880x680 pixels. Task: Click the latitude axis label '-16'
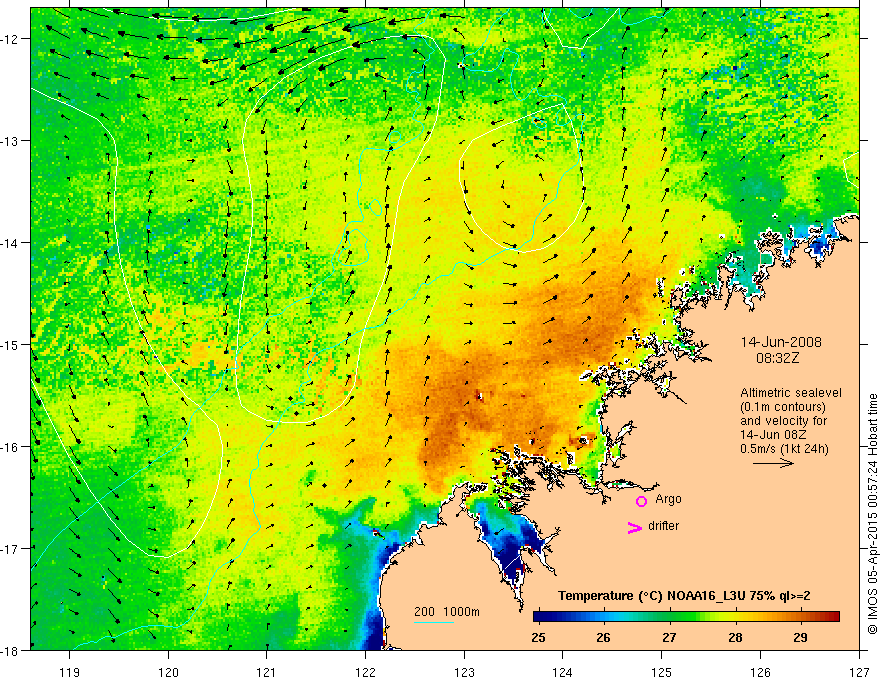click(x=12, y=447)
